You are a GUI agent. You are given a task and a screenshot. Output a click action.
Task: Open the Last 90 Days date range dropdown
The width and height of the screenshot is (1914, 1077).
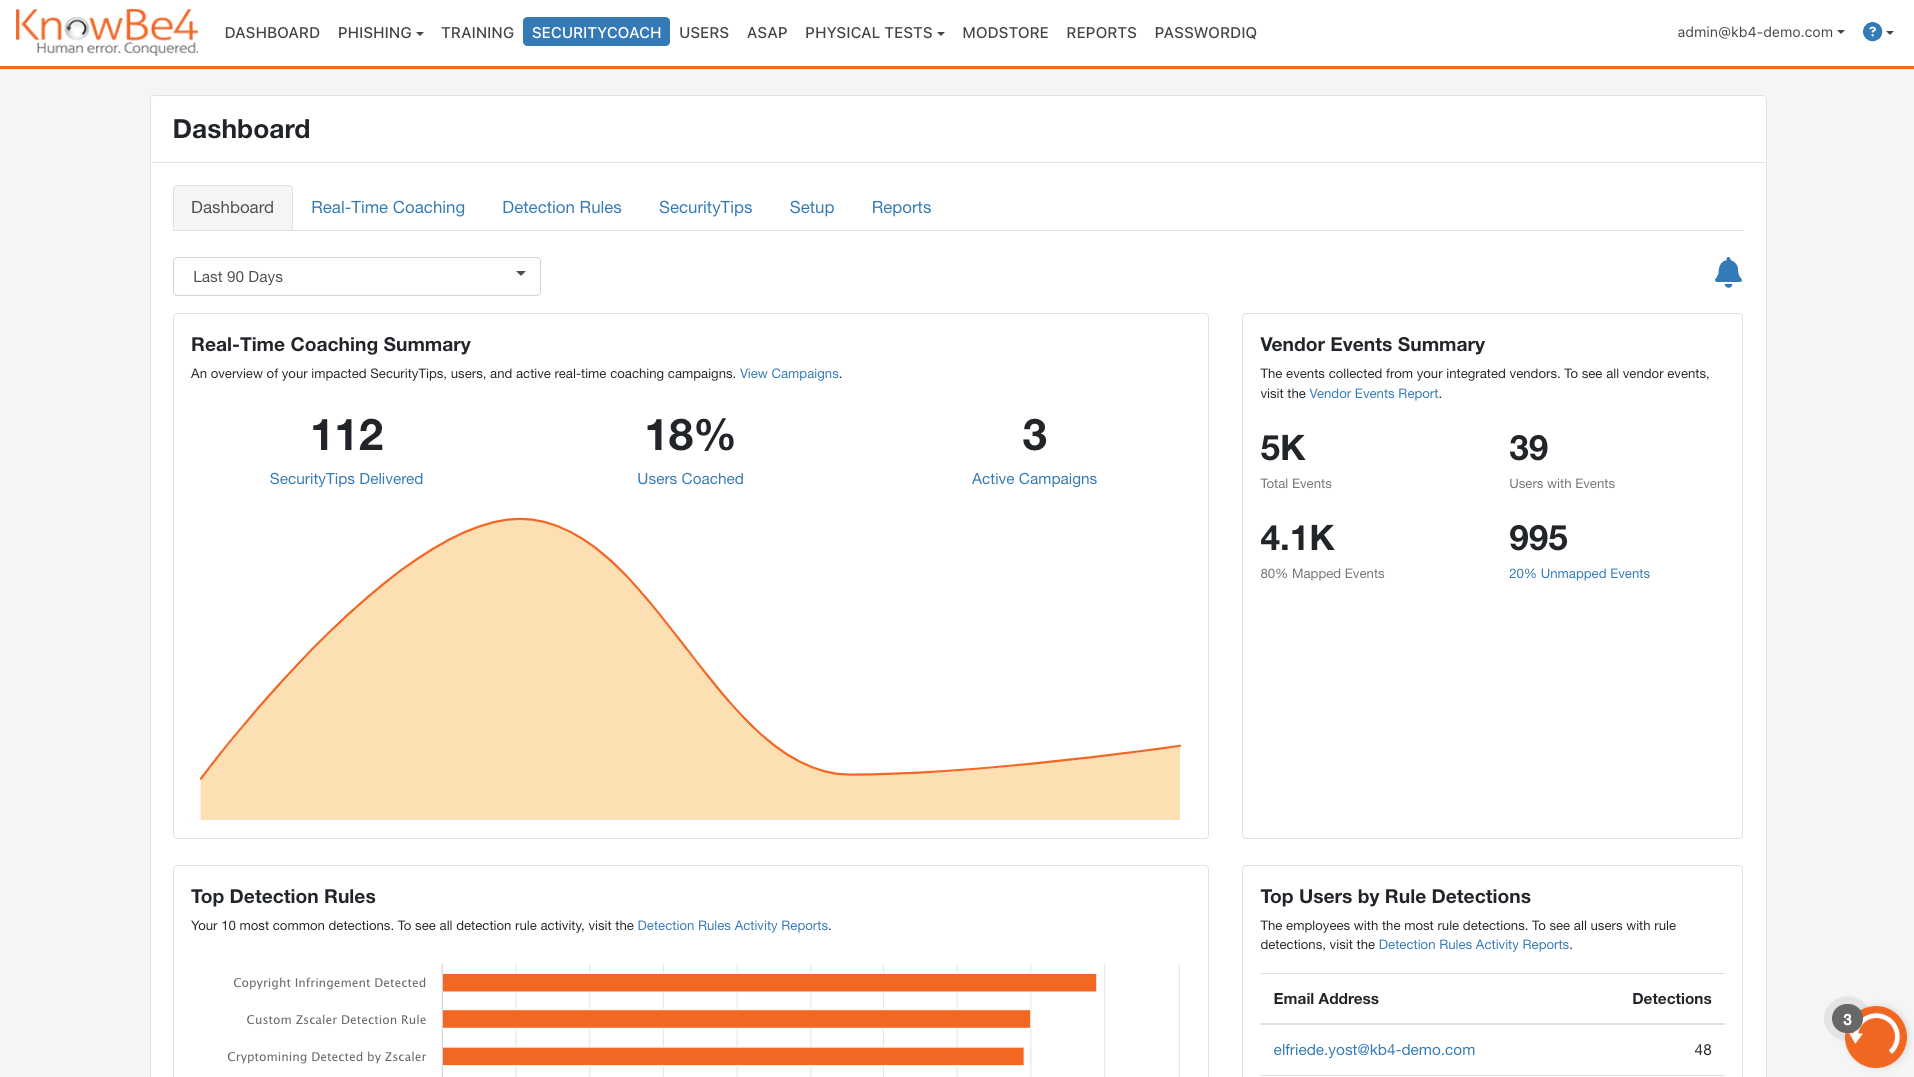point(356,276)
